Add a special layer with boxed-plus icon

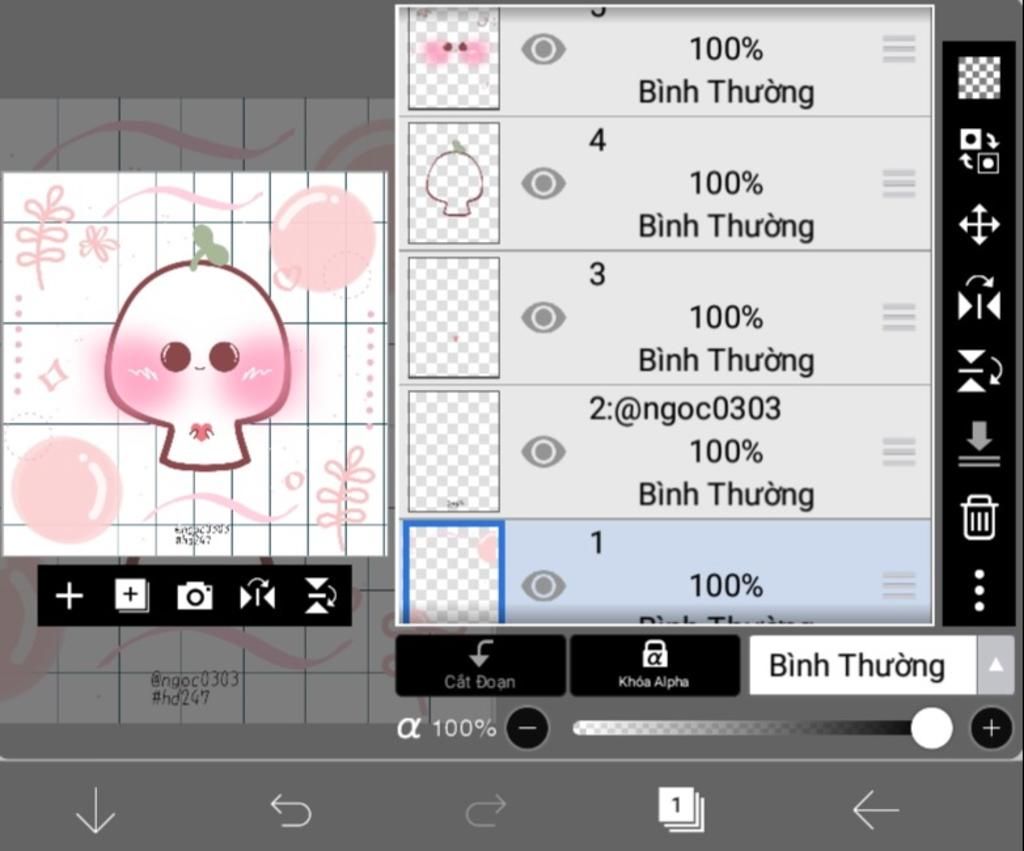[132, 596]
